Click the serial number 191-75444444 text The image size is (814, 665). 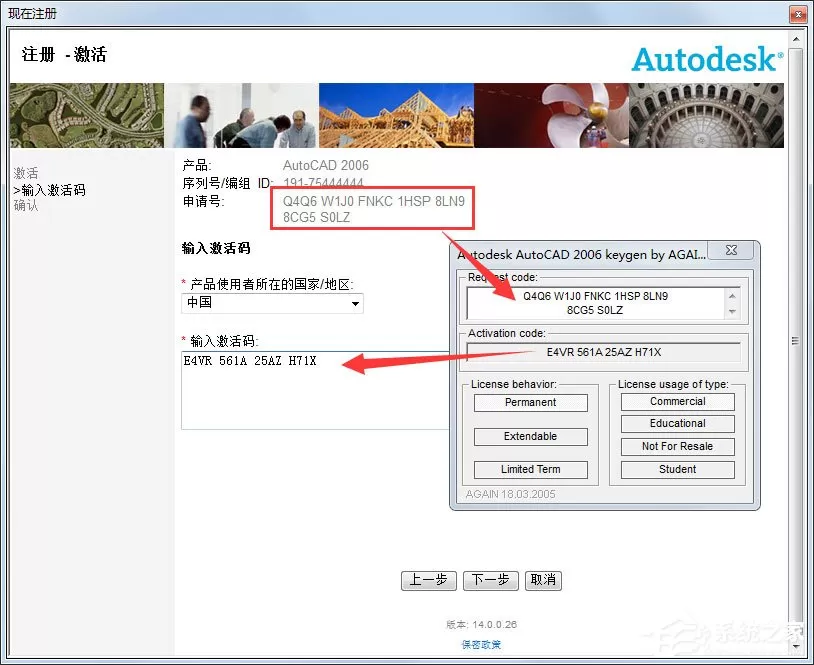323,183
